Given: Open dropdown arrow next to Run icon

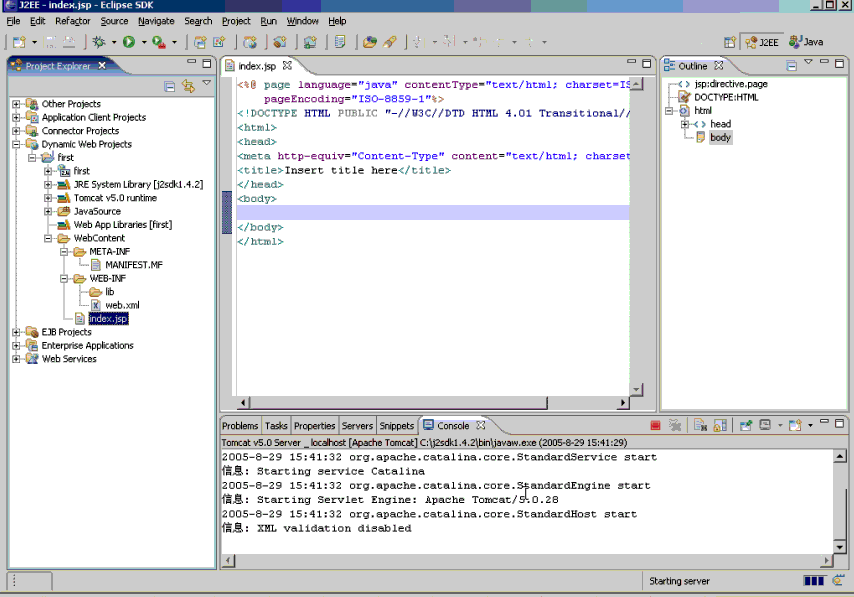Looking at the screenshot, I should coord(144,42).
